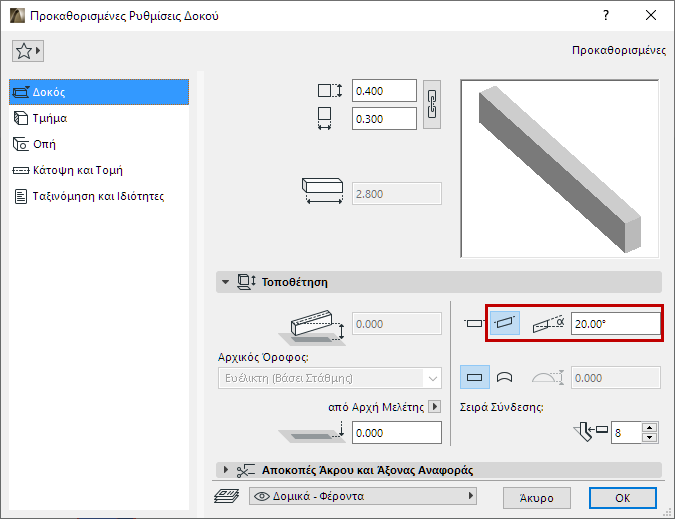675x519 pixels.
Task: Confirm with the OK button
Action: 622,498
